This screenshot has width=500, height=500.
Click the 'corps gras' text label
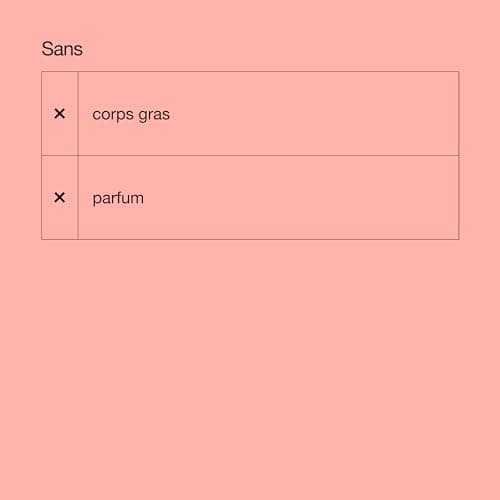131,115
